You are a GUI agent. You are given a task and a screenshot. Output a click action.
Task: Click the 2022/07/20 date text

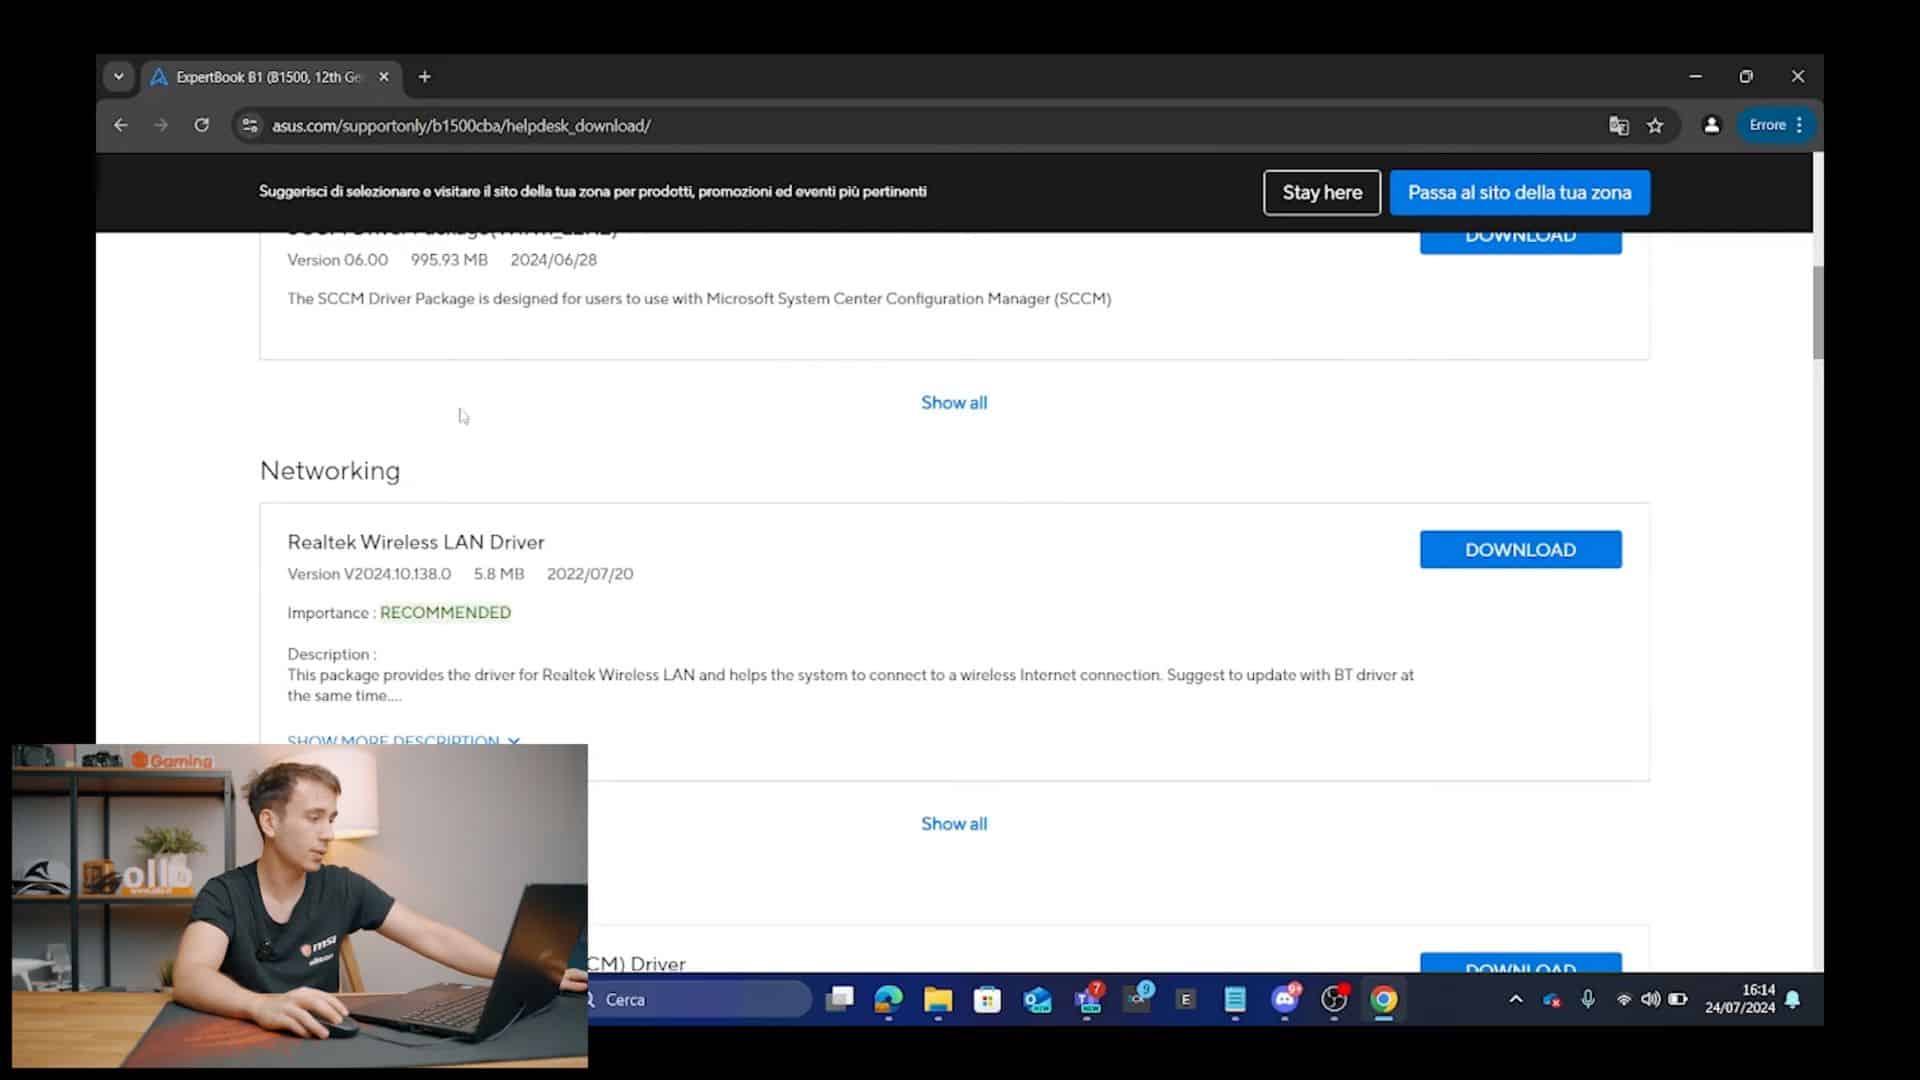[x=590, y=574]
